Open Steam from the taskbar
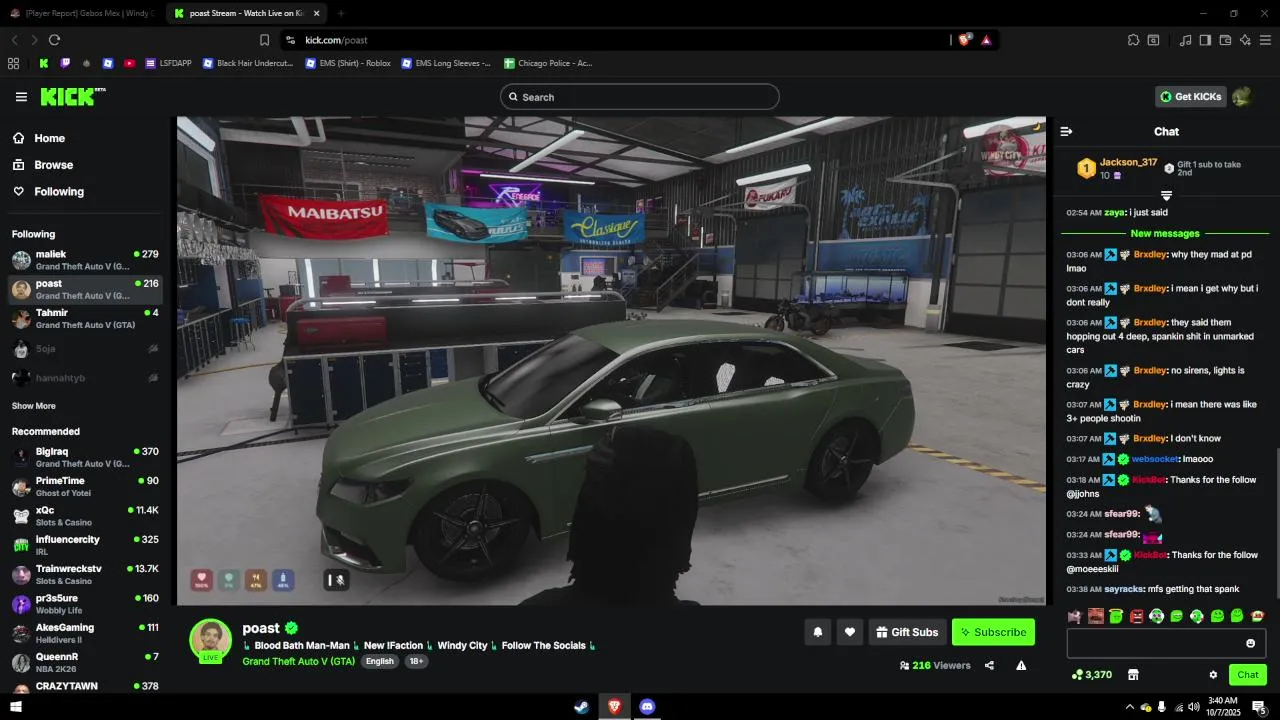1280x720 pixels. [581, 706]
